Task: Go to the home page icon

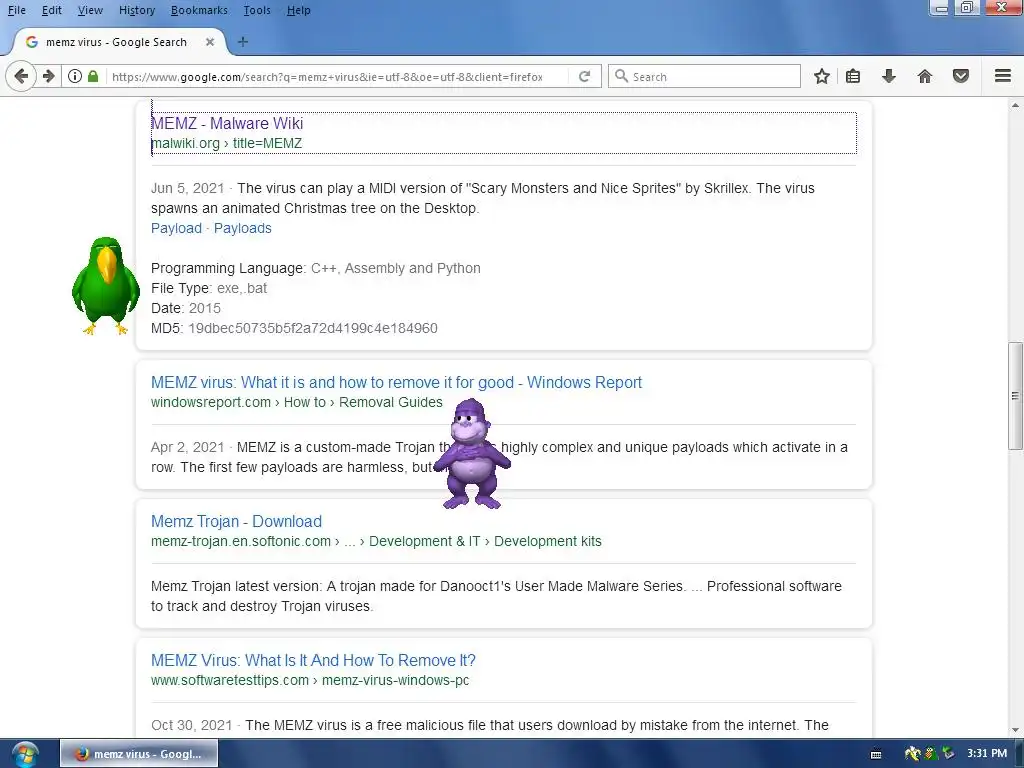Action: [x=925, y=76]
